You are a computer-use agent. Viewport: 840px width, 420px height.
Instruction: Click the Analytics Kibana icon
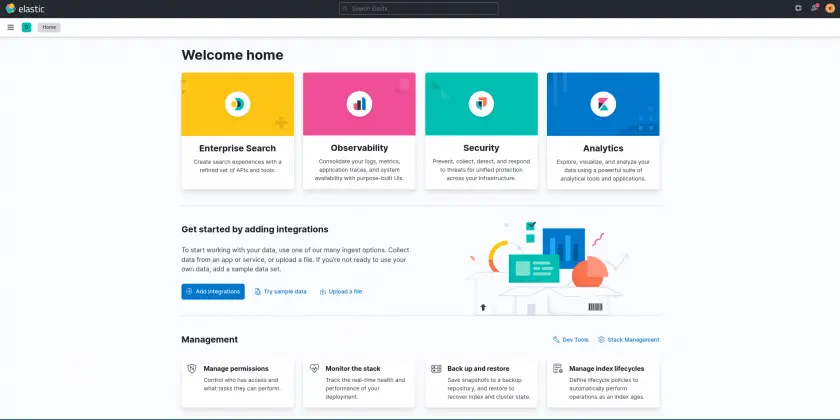pyautogui.click(x=603, y=103)
